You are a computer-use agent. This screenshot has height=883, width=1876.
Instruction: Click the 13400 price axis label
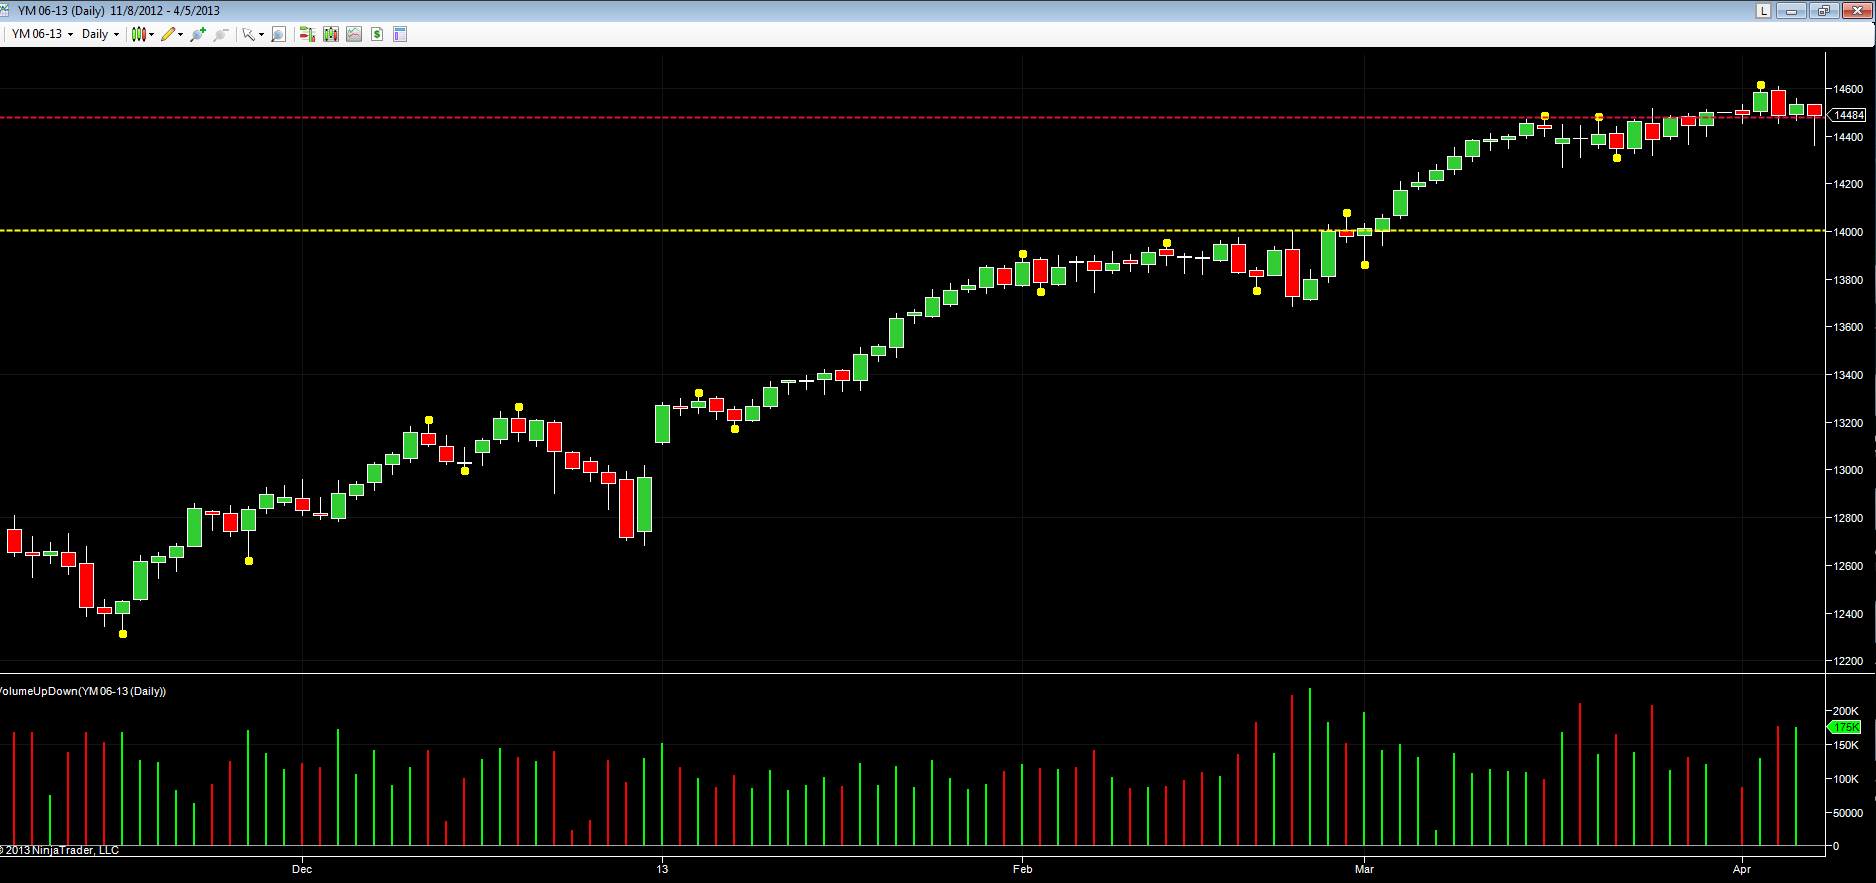(x=1848, y=375)
